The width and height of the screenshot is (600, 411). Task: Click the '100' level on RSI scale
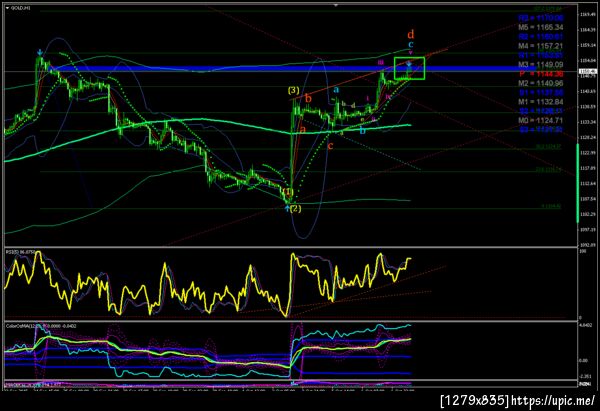pyautogui.click(x=583, y=251)
